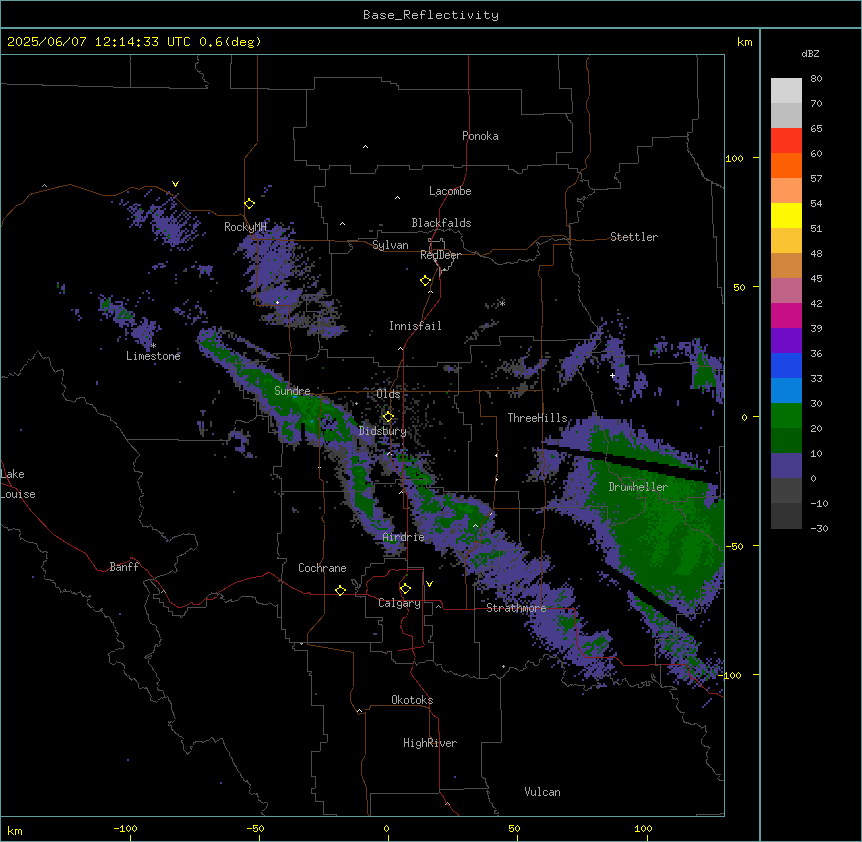Click the Banff label on the map
862x842 pixels.
point(124,567)
